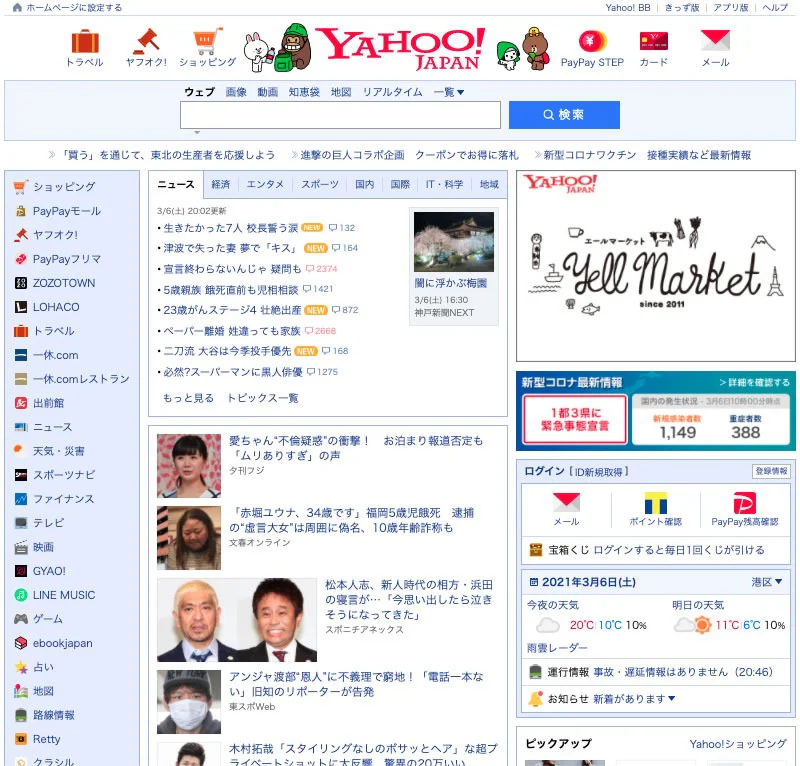Switch to the 経済 news tab

point(220,184)
